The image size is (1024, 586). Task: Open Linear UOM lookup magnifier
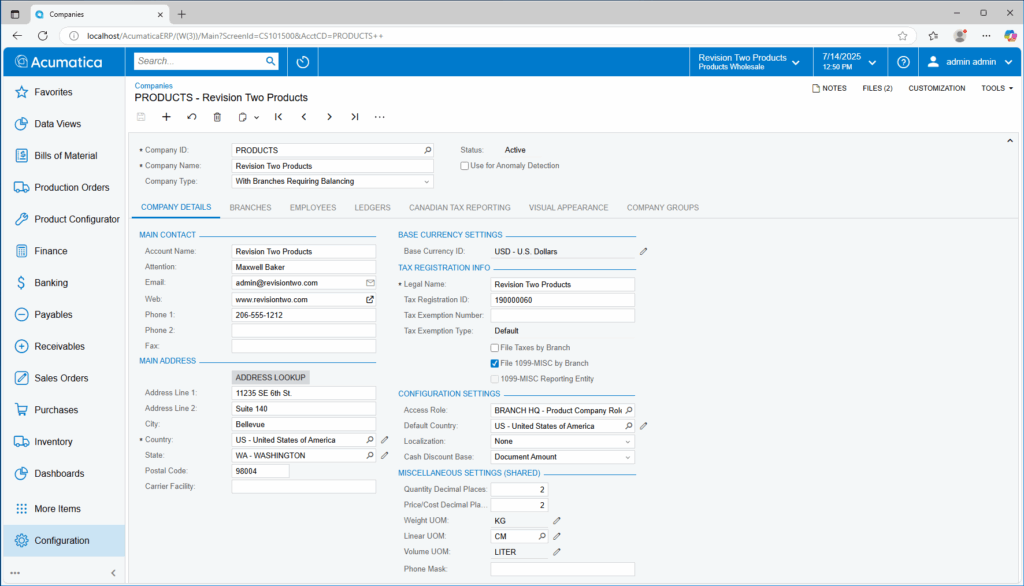click(x=542, y=536)
